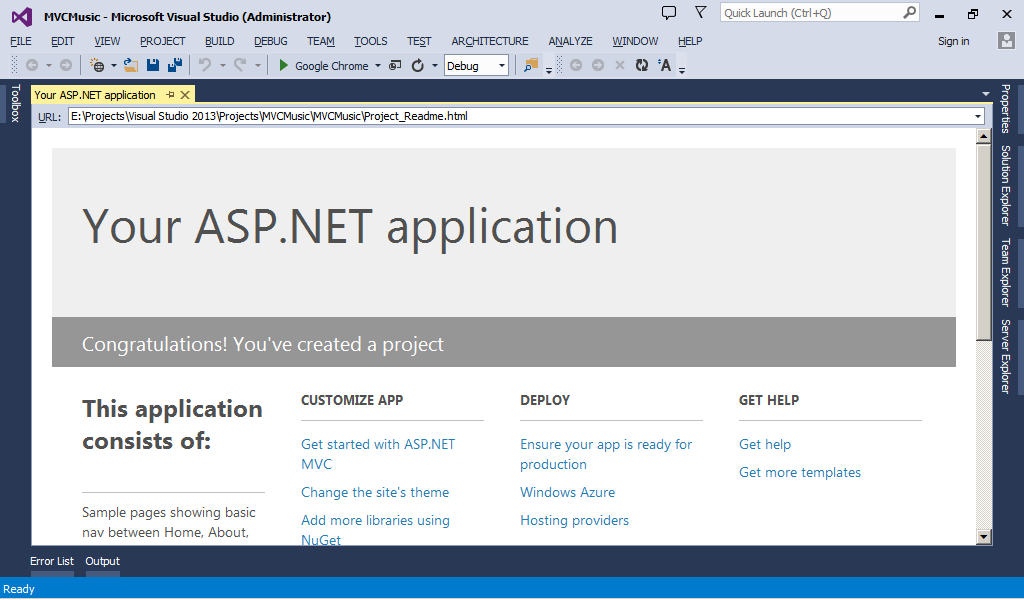Click the sign-in avatar icon
1024x600 pixels.
pyautogui.click(x=1005, y=41)
